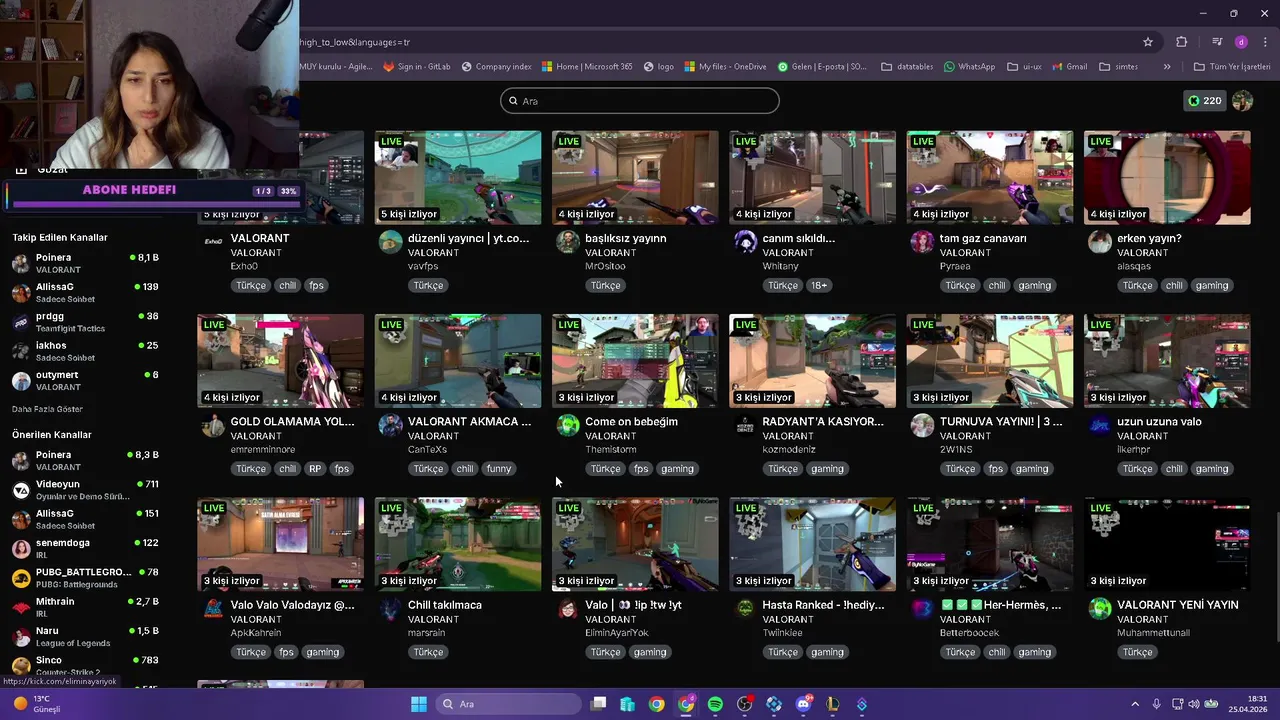Open My files - OneDrive bookmark
Image resolution: width=1280 pixels, height=720 pixels.
pos(725,67)
